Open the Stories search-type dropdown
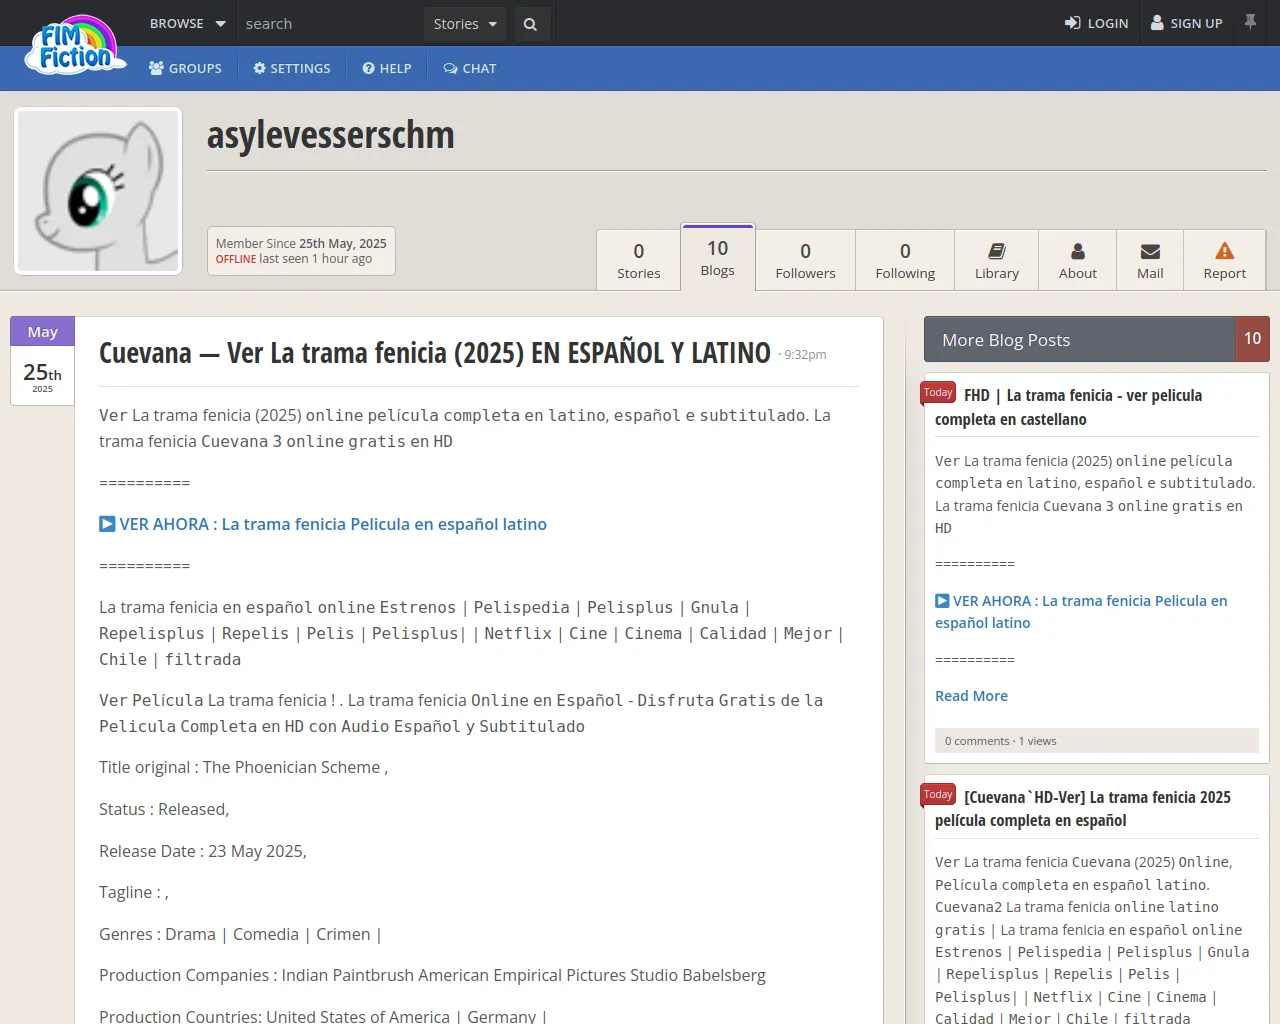The image size is (1280, 1024). [465, 24]
